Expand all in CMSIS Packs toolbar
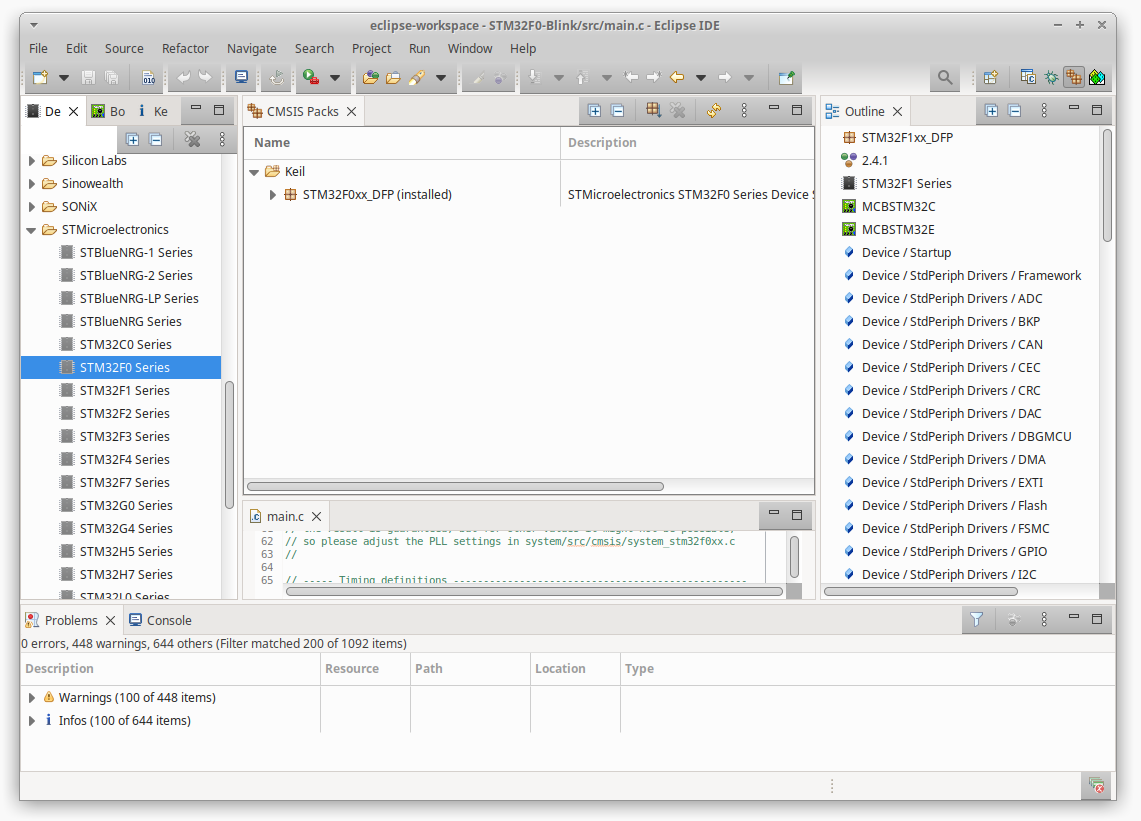 tap(595, 111)
